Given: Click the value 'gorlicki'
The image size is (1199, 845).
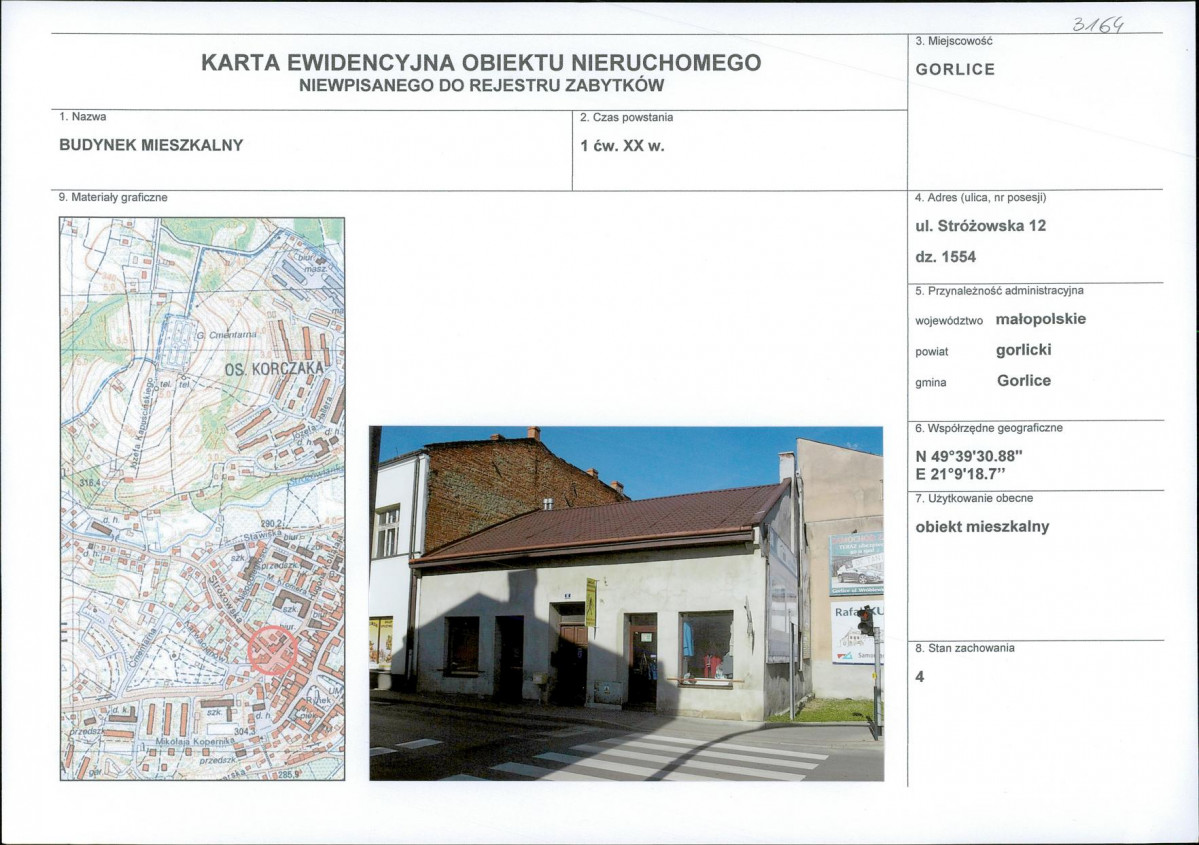Looking at the screenshot, I should (x=1023, y=350).
